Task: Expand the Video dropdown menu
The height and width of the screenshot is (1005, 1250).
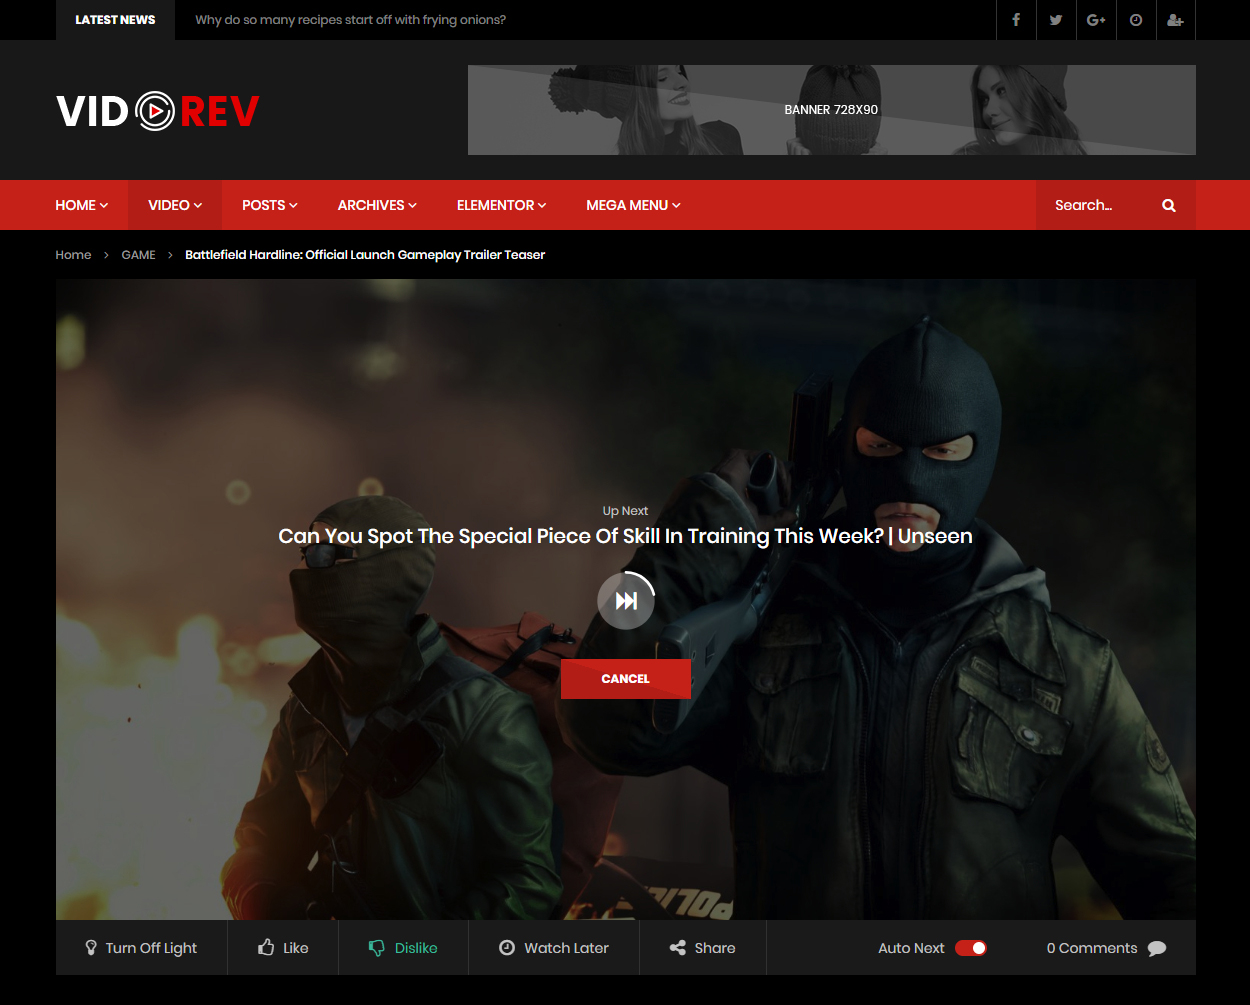Action: coord(175,205)
